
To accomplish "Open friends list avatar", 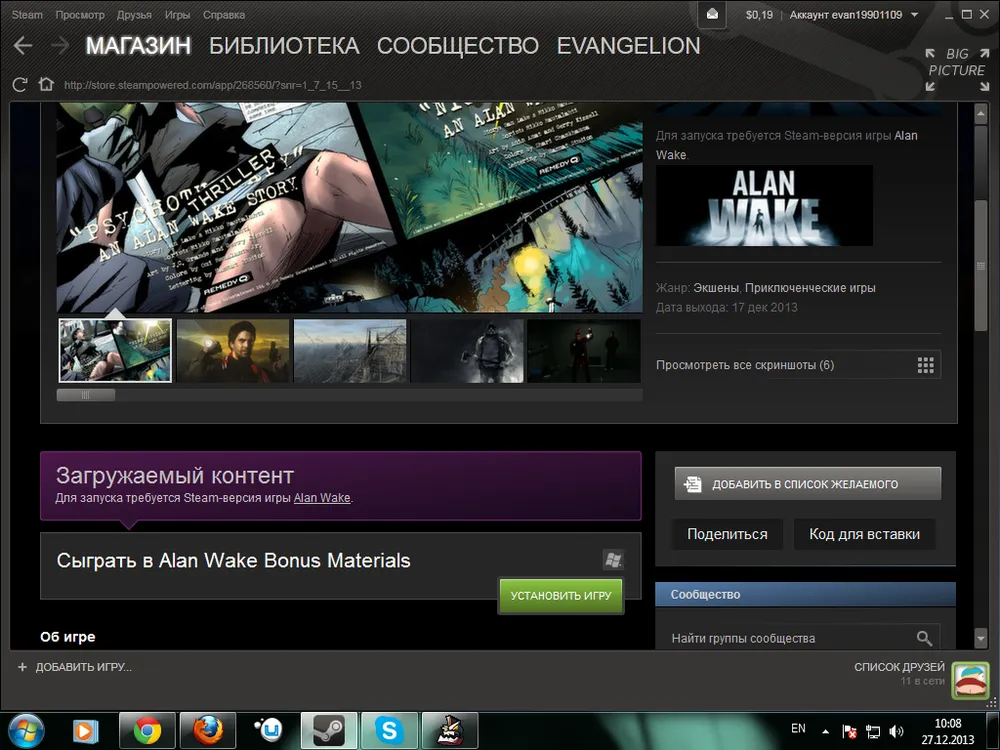I will coord(969,680).
